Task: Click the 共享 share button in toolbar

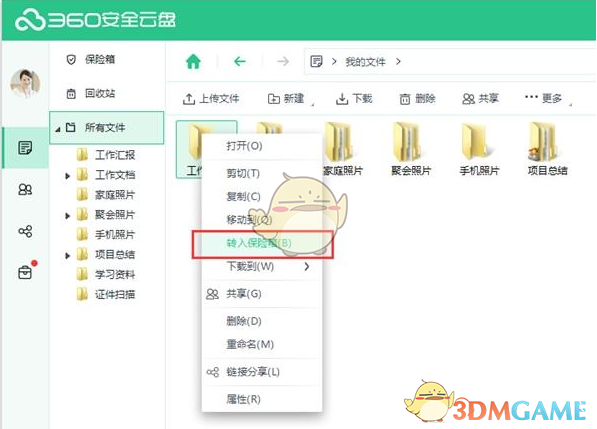Action: (480, 99)
